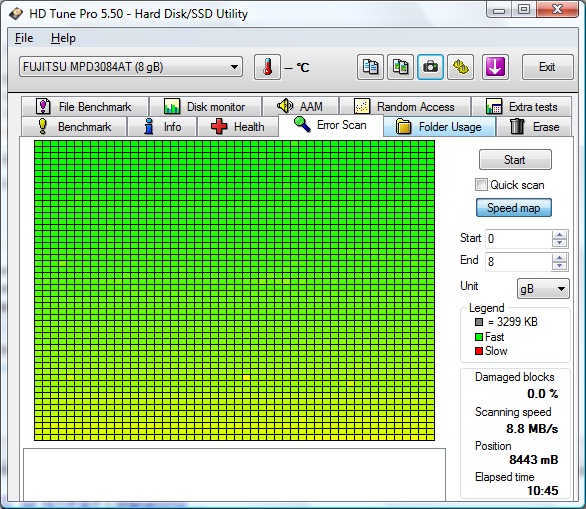This screenshot has height=509, width=586.
Task: Click the End position input field
Action: (x=518, y=262)
